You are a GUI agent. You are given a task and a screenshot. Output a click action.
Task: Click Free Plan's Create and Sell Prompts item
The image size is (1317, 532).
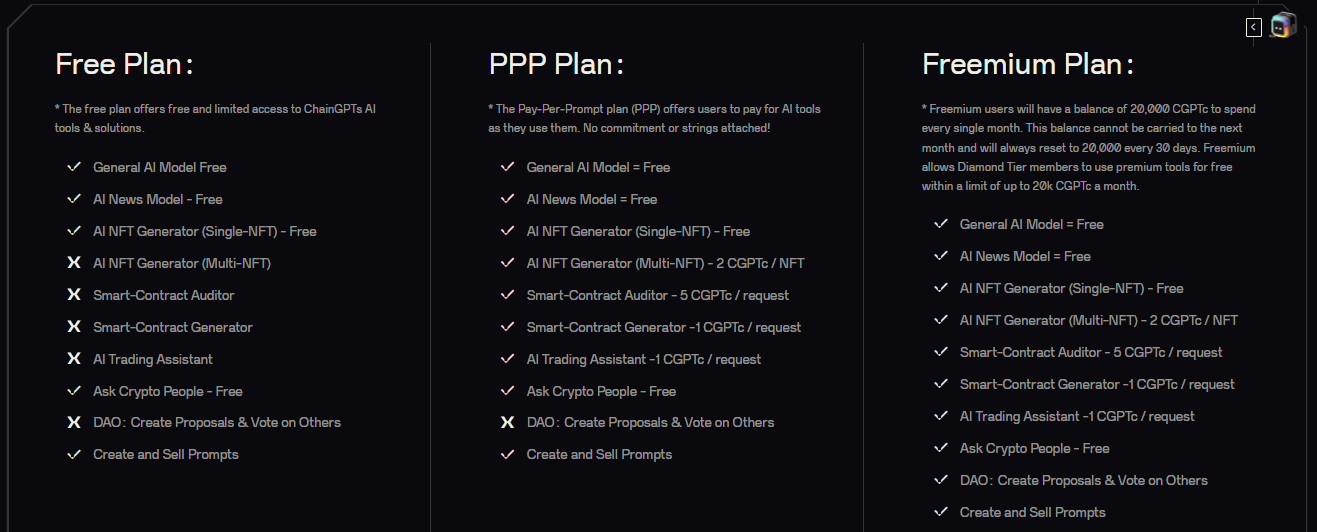pyautogui.click(x=166, y=454)
